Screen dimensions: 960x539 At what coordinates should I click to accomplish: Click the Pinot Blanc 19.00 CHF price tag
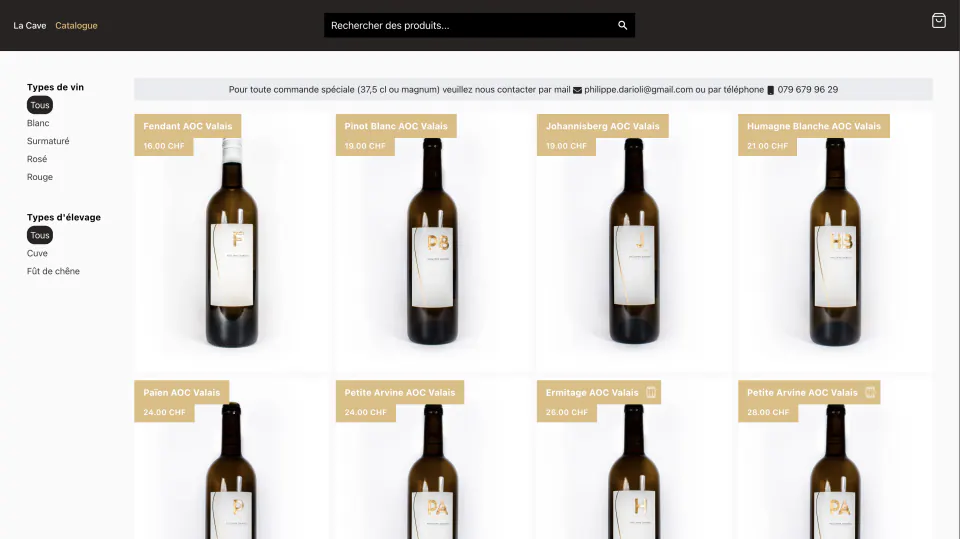pos(365,146)
